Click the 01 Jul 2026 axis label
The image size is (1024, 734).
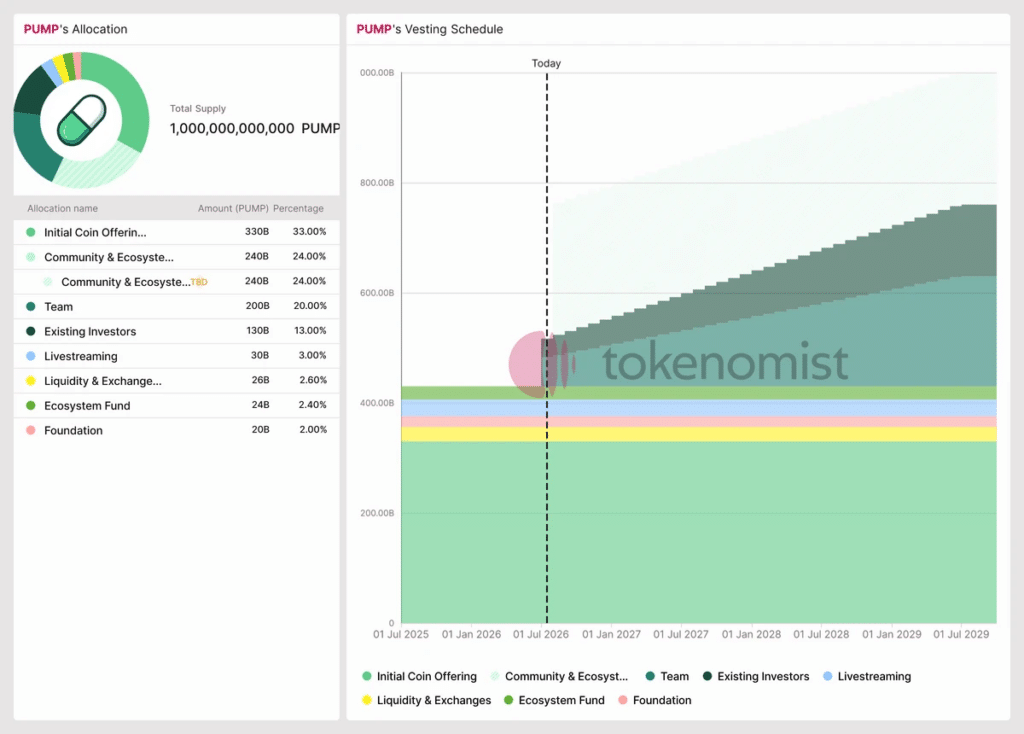[x=541, y=634]
